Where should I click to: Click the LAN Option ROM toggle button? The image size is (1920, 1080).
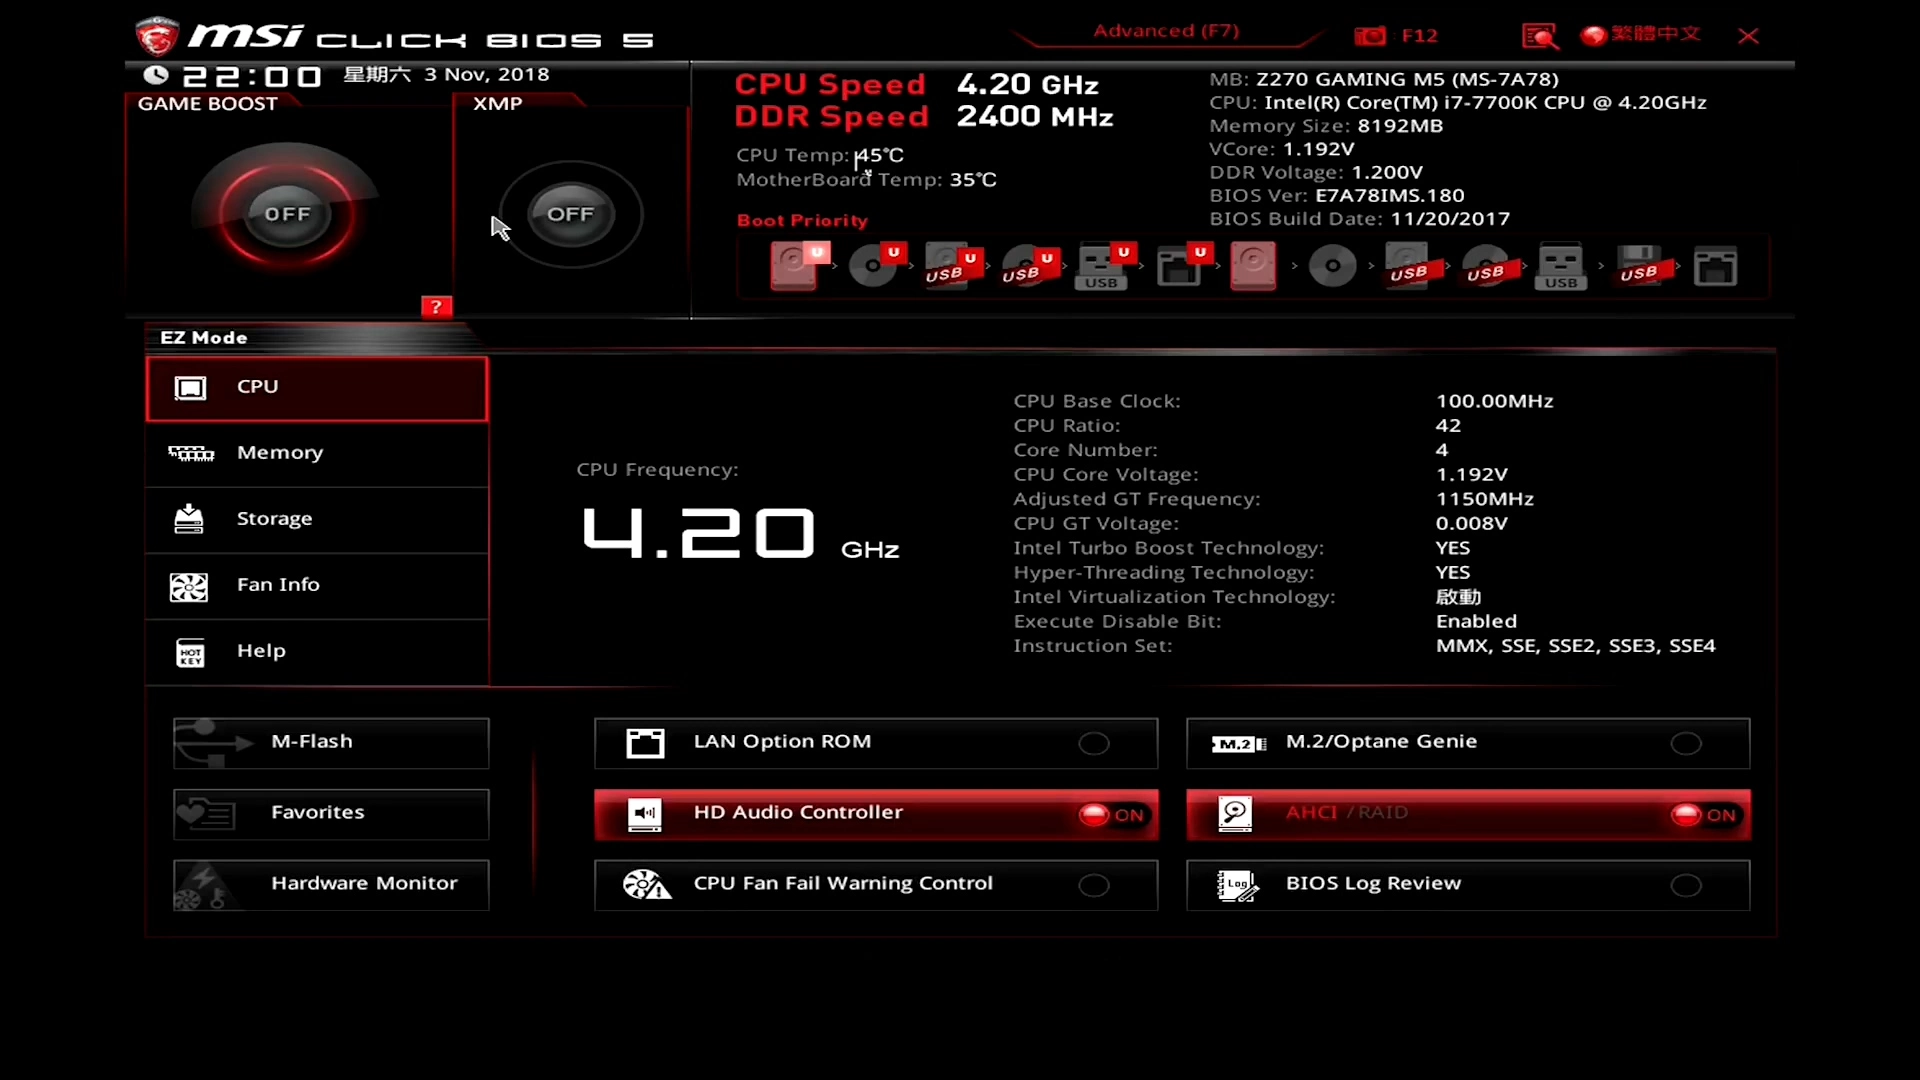1096,742
